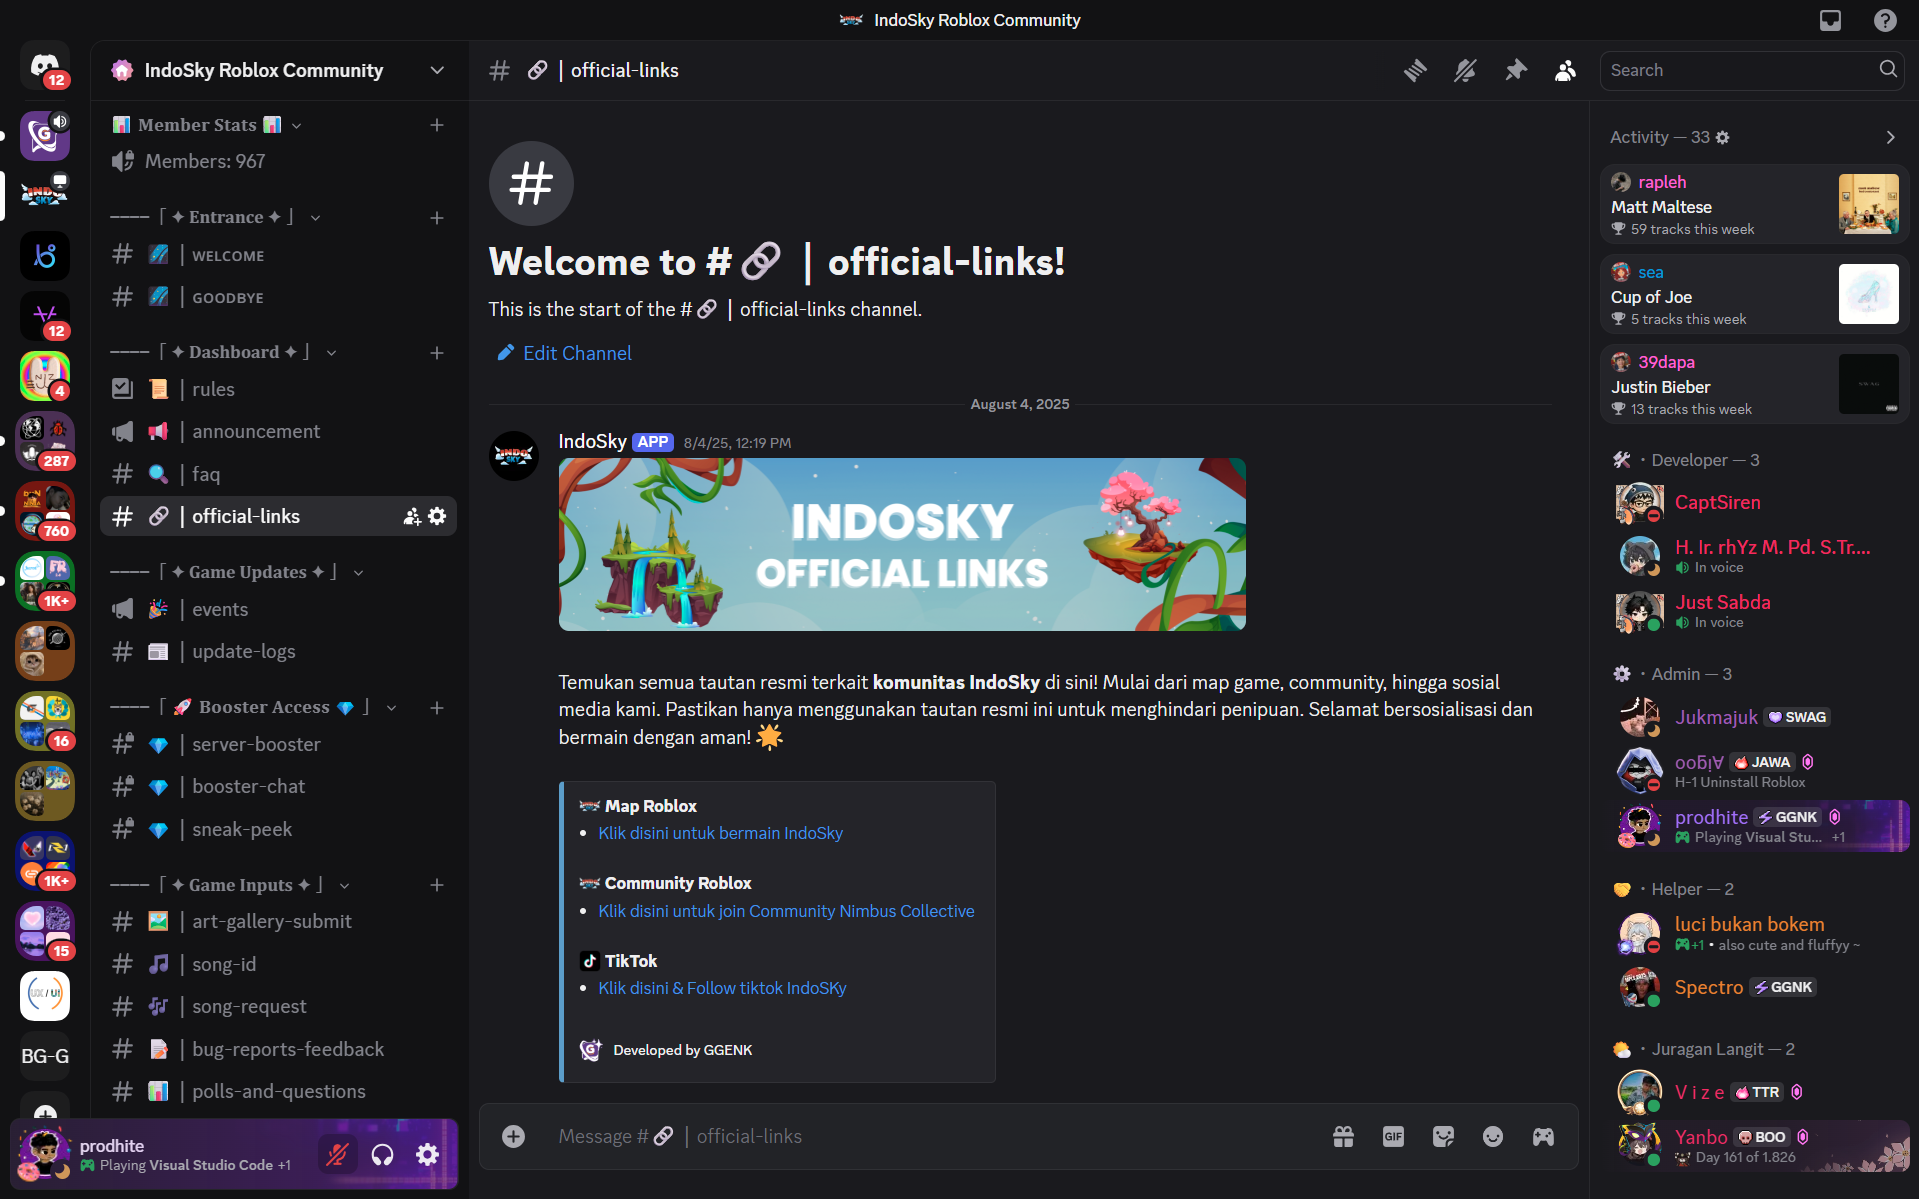Open the inbox icon in title bar
The height and width of the screenshot is (1199, 1919).
(x=1830, y=20)
